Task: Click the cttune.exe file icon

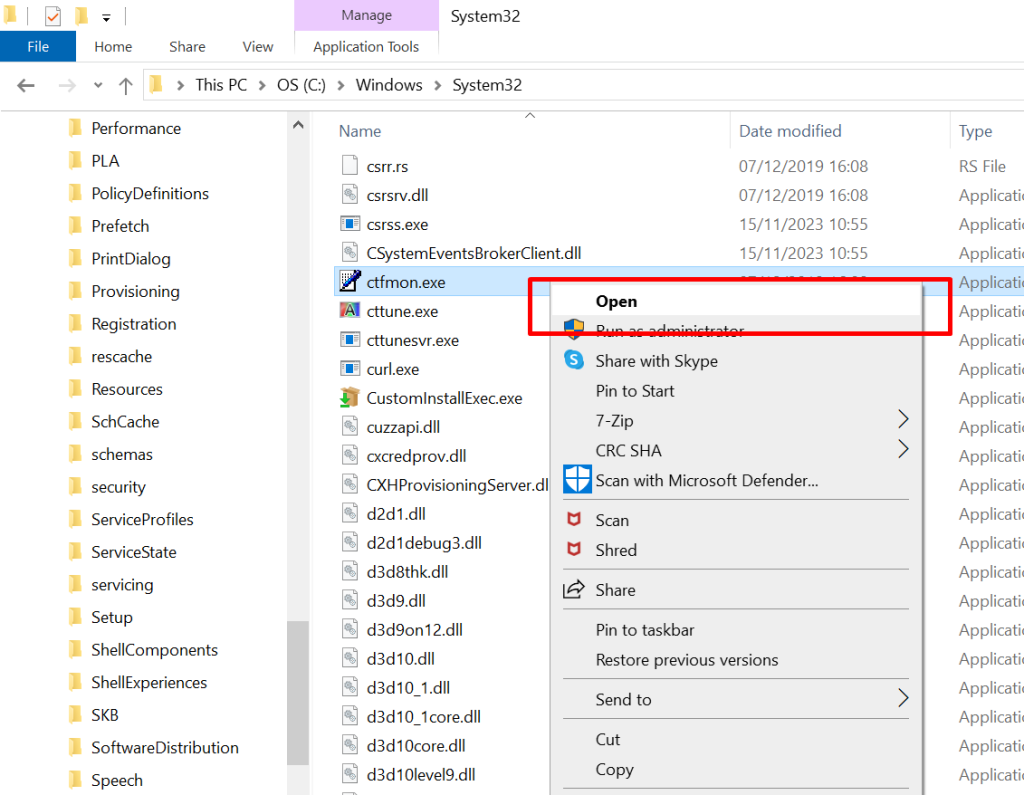Action: pyautogui.click(x=349, y=311)
